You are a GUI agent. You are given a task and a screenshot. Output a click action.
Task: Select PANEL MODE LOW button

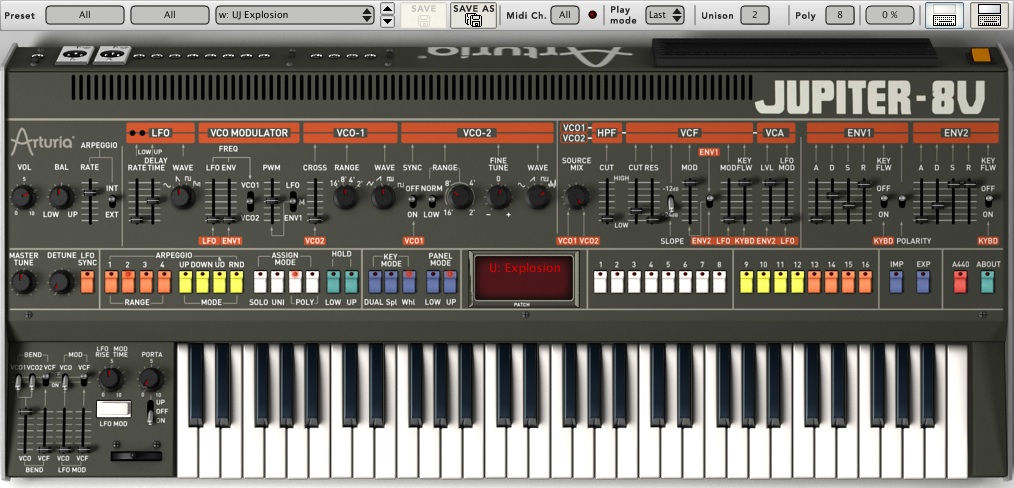432,282
